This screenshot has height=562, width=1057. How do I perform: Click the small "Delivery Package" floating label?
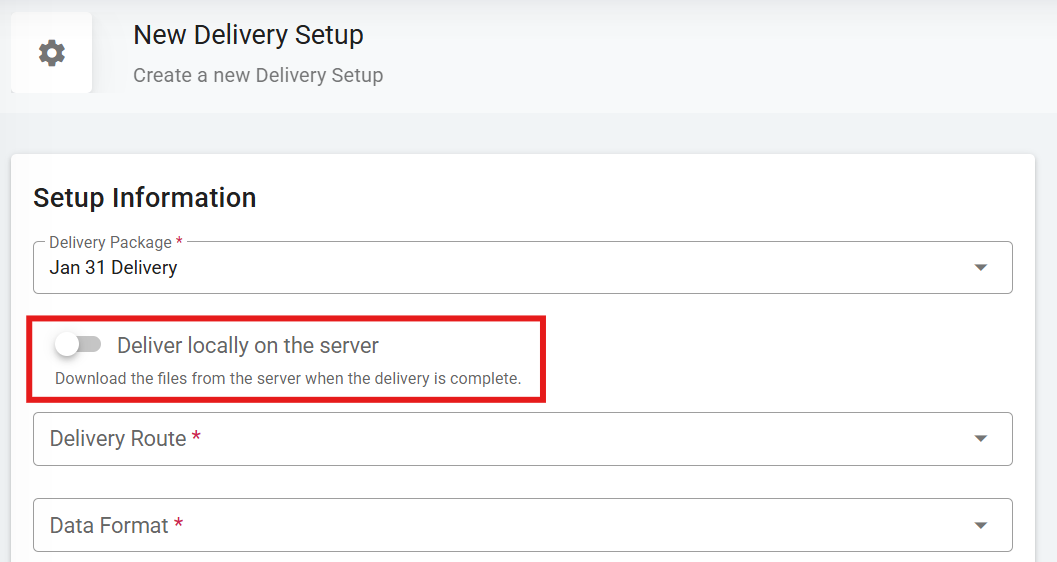pyautogui.click(x=110, y=243)
